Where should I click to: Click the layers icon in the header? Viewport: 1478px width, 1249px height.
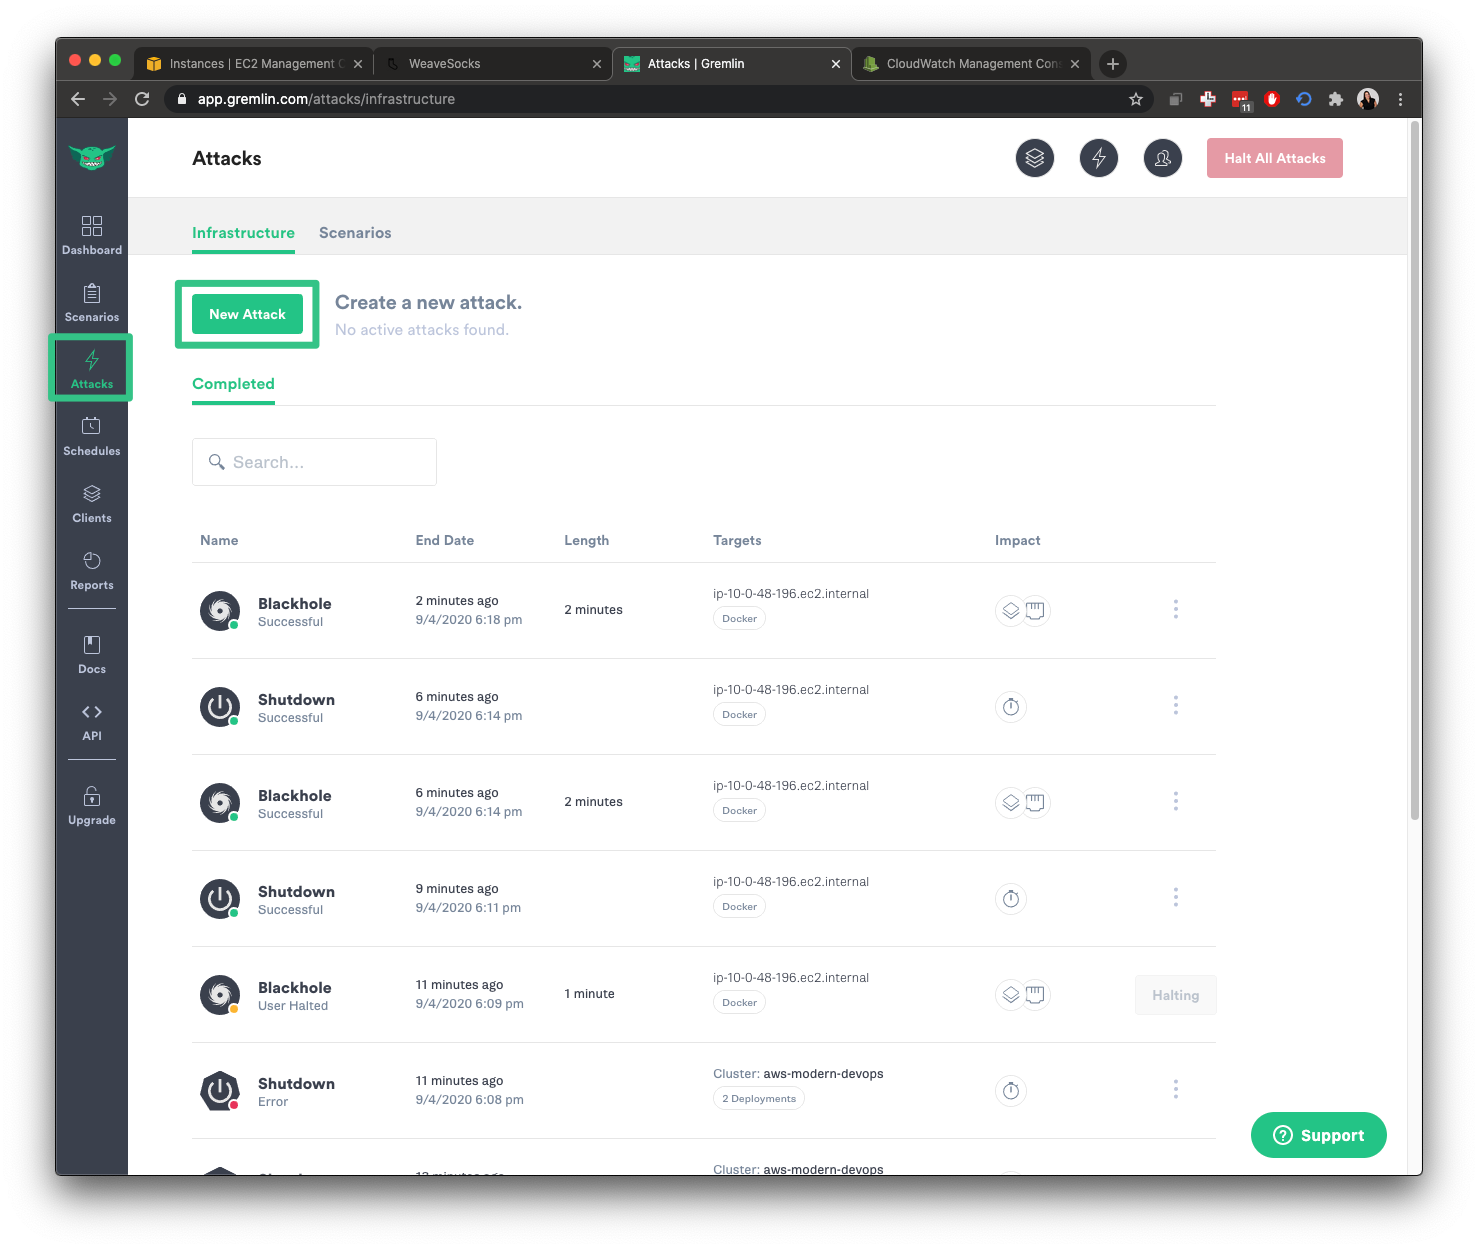pos(1034,158)
